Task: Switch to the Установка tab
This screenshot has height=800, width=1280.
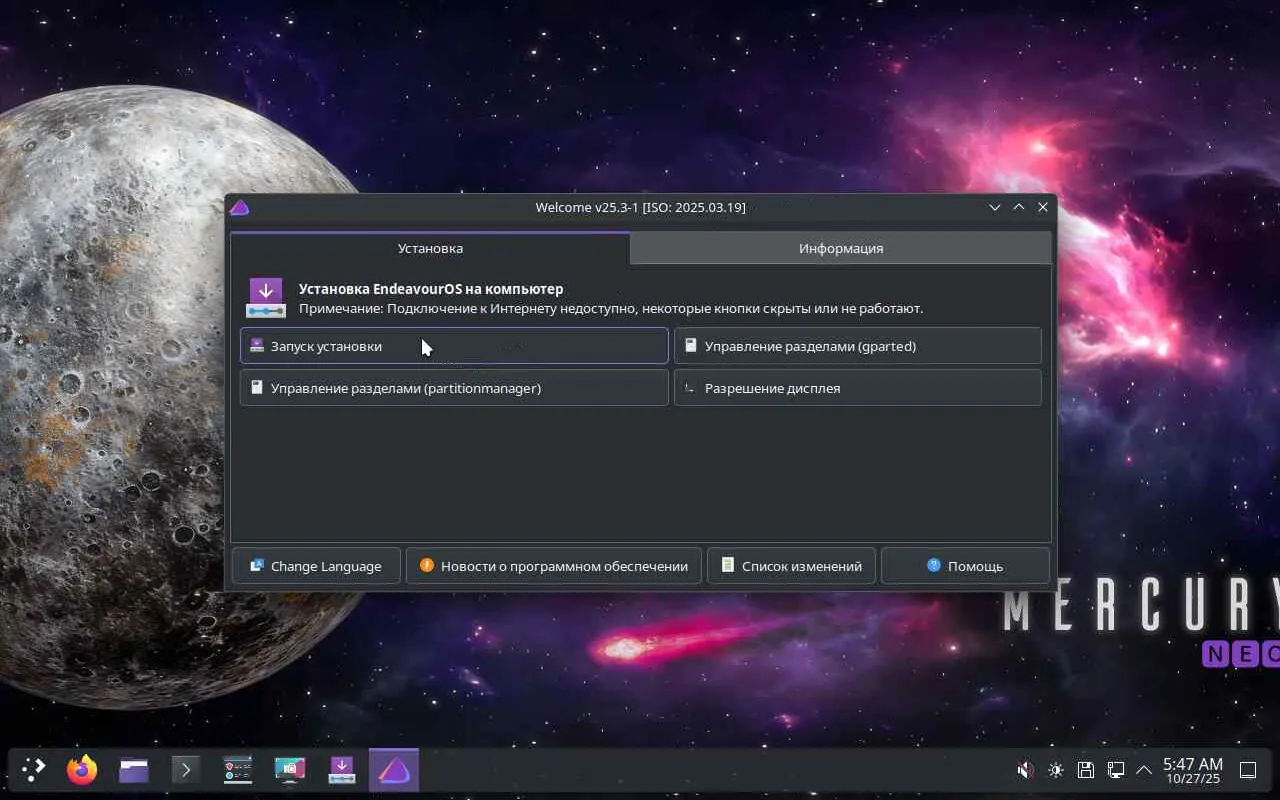Action: [x=430, y=248]
